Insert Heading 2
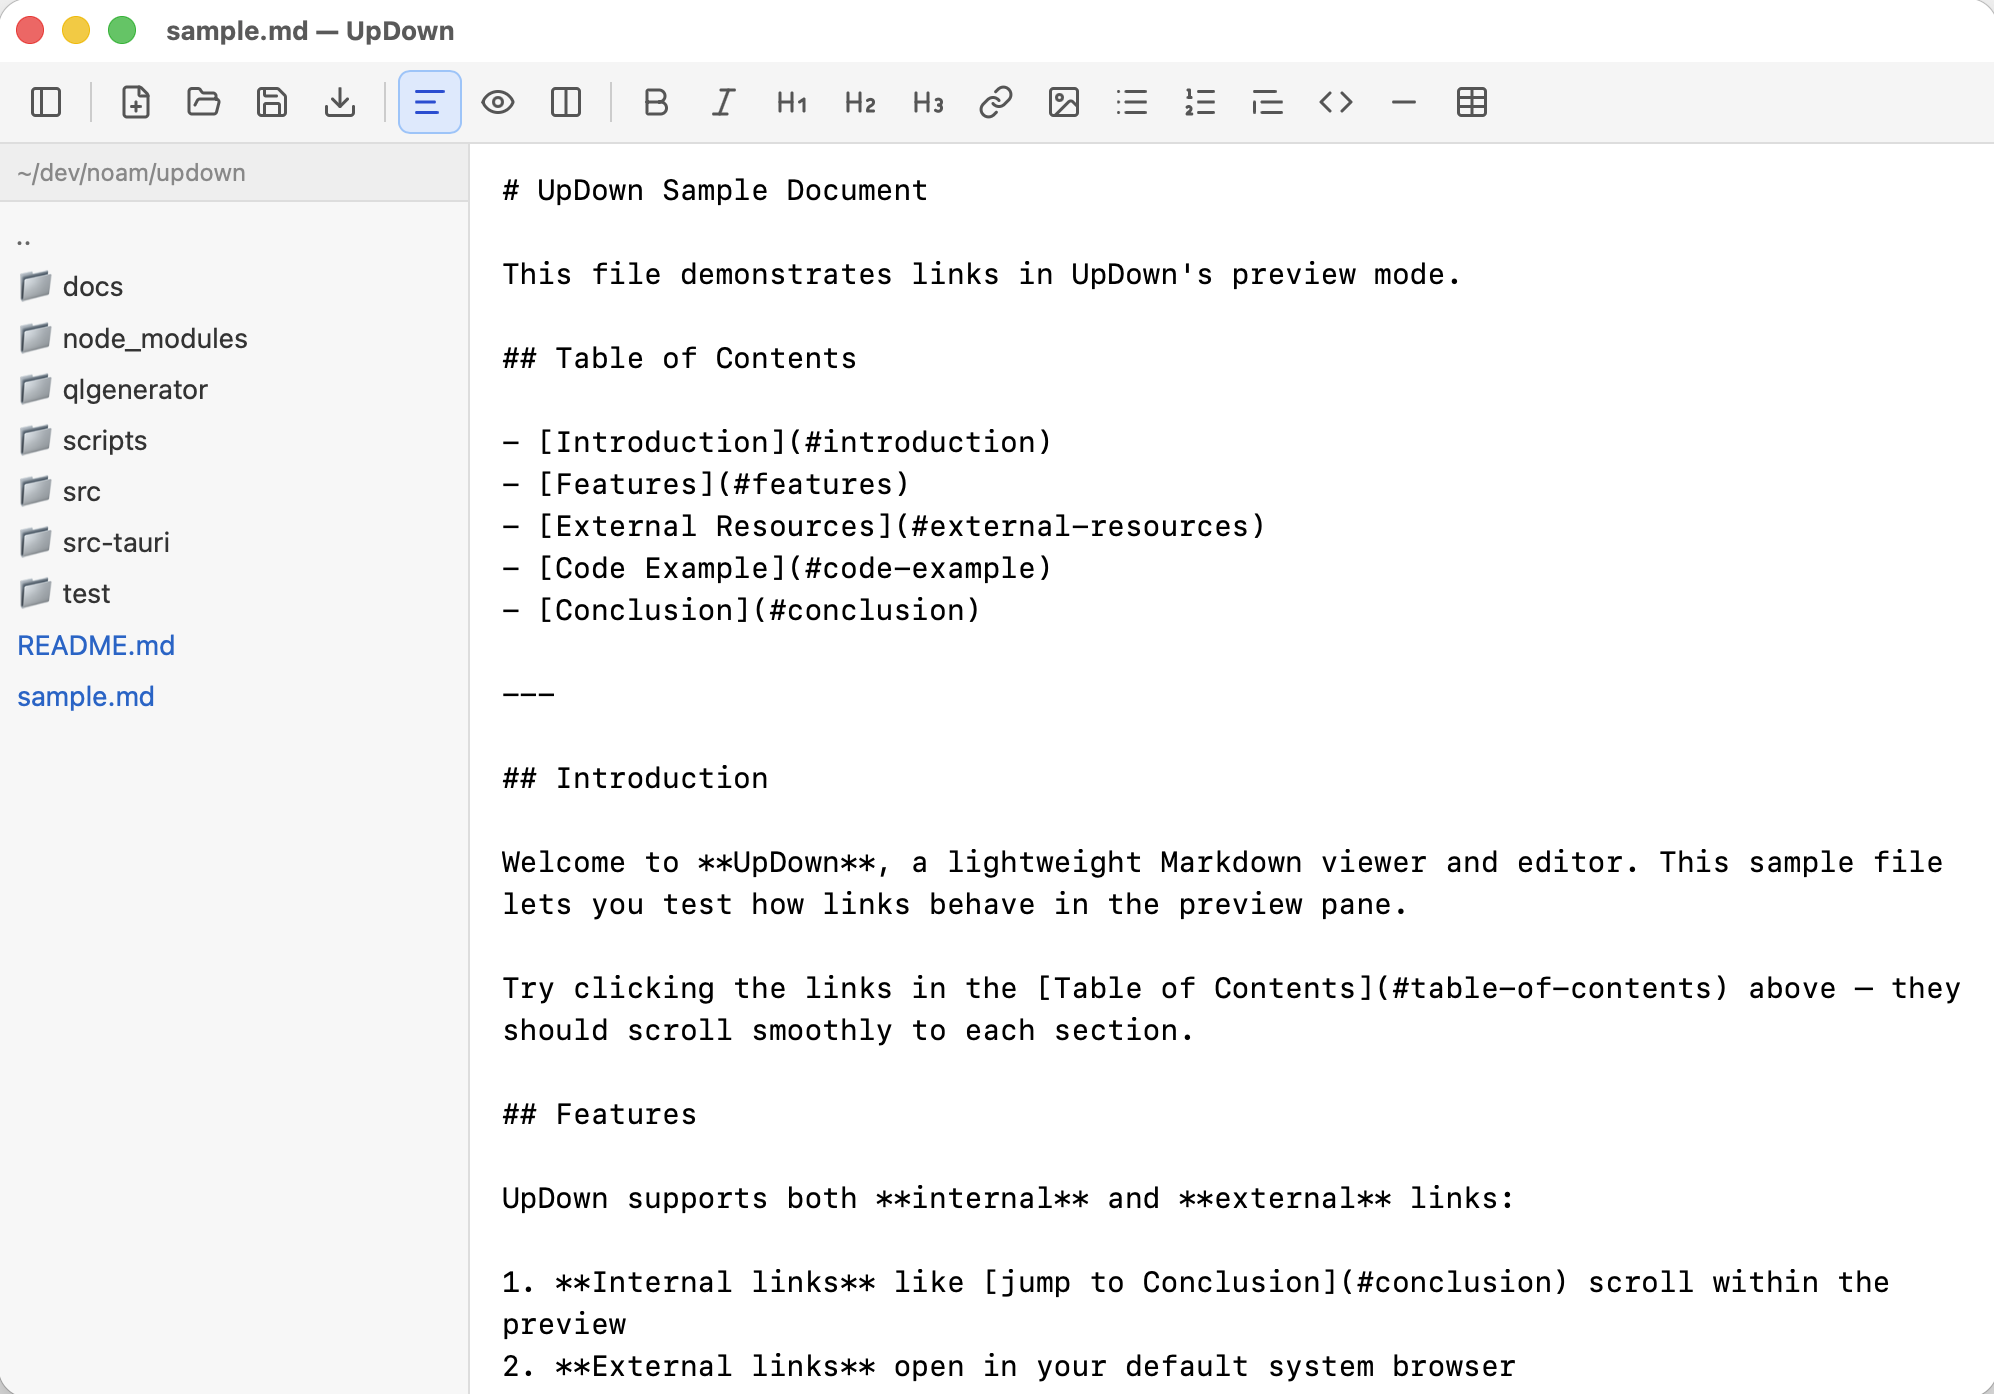This screenshot has width=1994, height=1394. [860, 102]
